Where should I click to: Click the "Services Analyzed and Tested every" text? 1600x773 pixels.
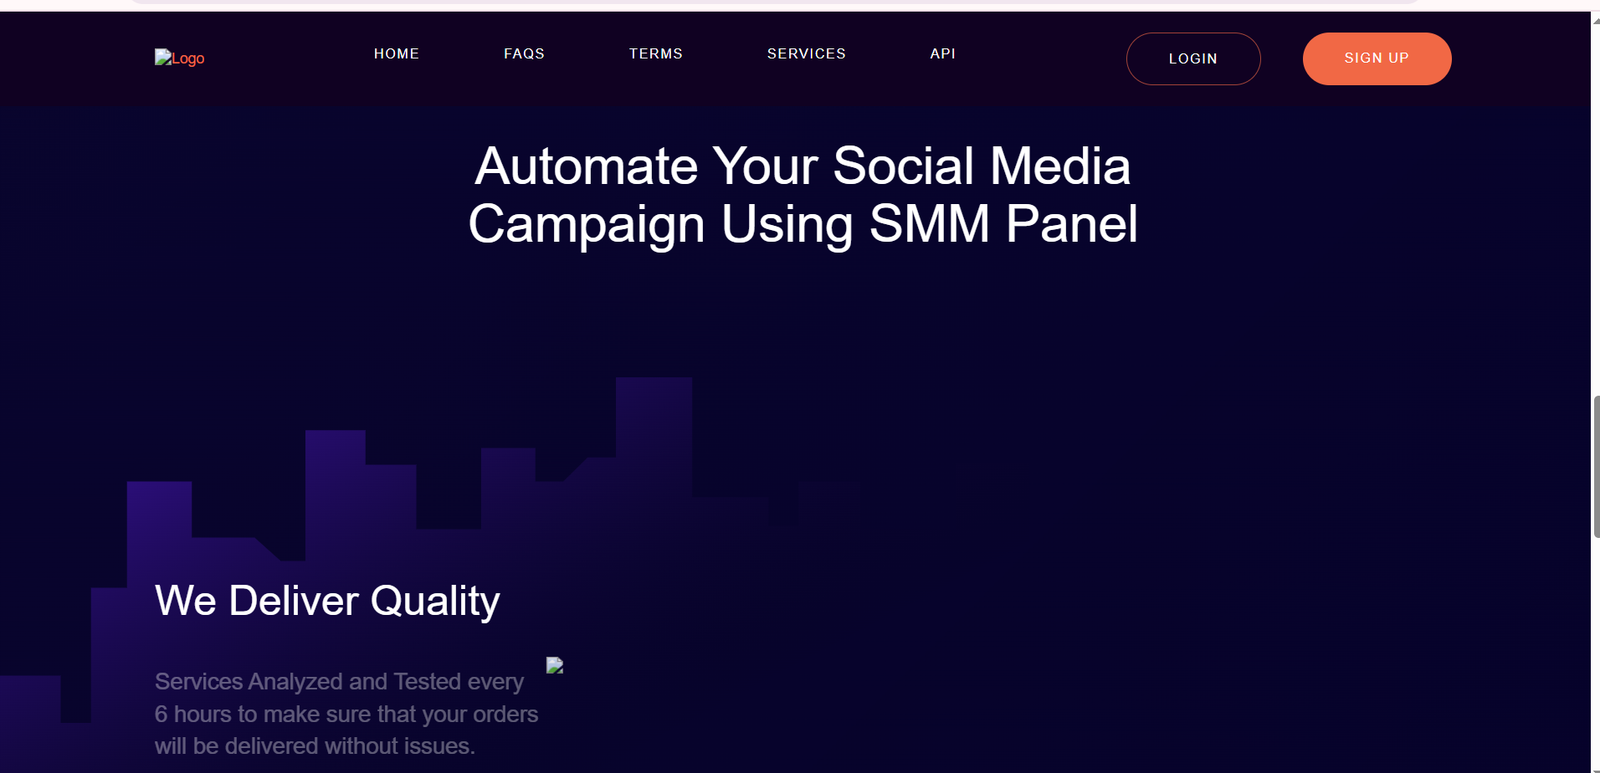[x=339, y=681]
